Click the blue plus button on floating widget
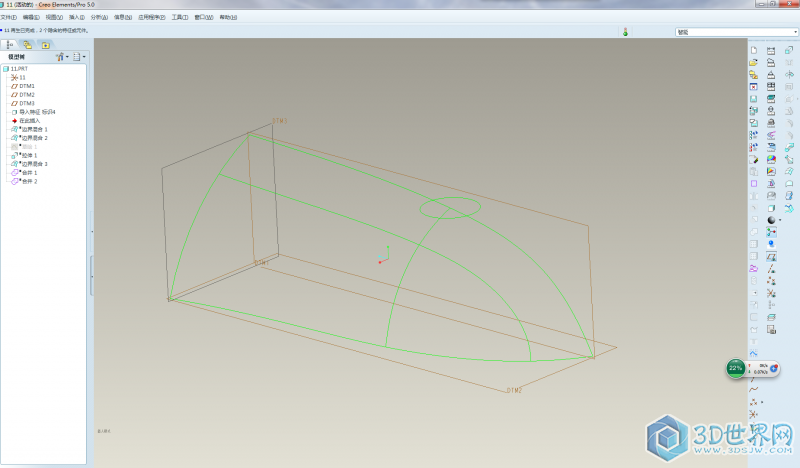 point(773,368)
